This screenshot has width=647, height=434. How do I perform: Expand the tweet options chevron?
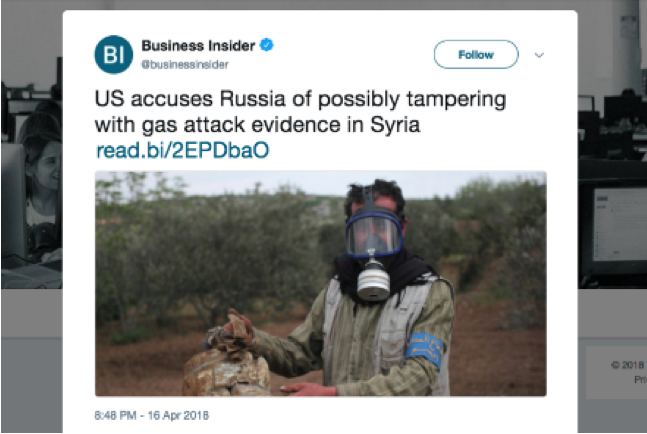click(x=539, y=55)
